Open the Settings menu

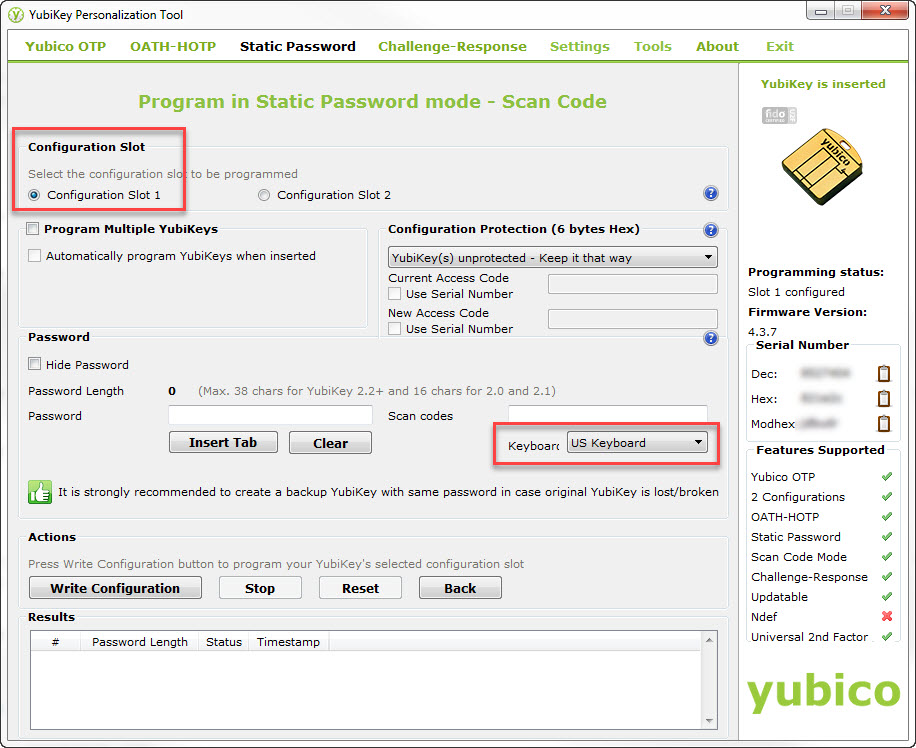pyautogui.click(x=579, y=46)
